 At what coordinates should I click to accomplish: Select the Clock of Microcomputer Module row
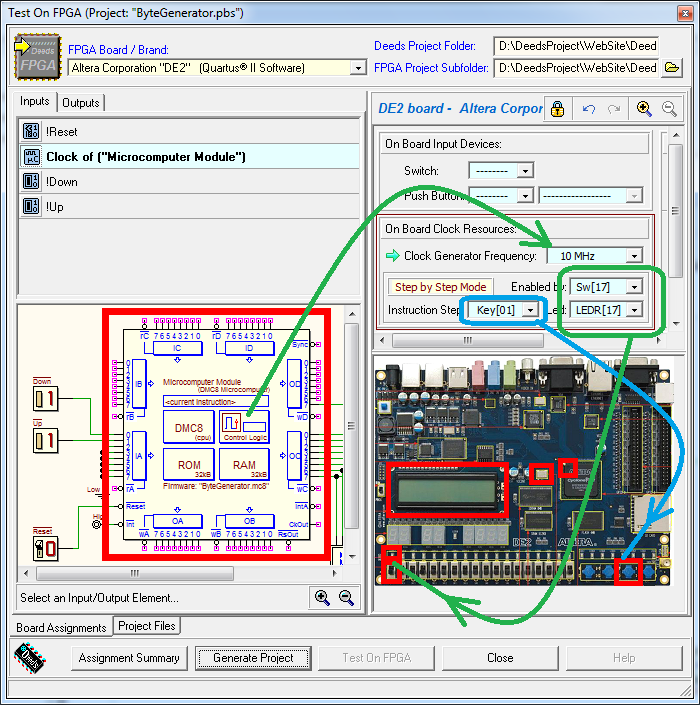189,156
